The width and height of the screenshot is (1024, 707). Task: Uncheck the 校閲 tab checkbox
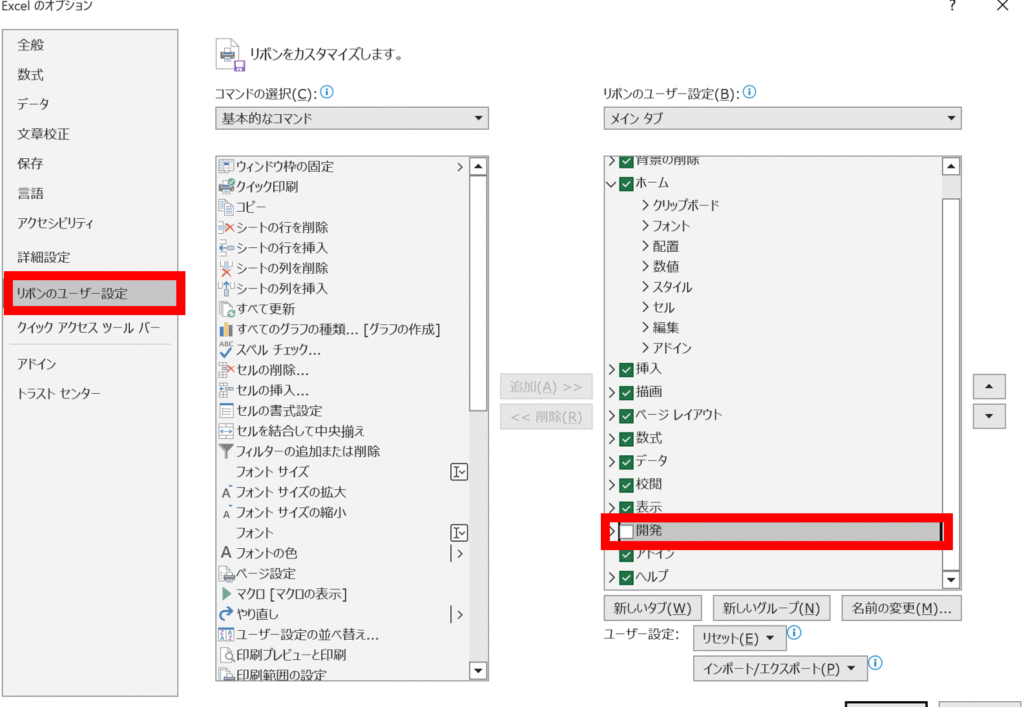(626, 485)
